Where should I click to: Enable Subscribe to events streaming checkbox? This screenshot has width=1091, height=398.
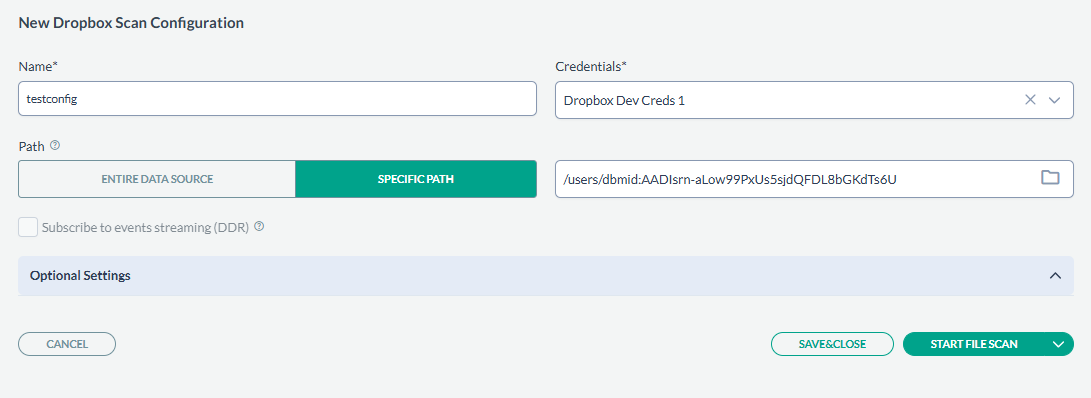point(28,227)
